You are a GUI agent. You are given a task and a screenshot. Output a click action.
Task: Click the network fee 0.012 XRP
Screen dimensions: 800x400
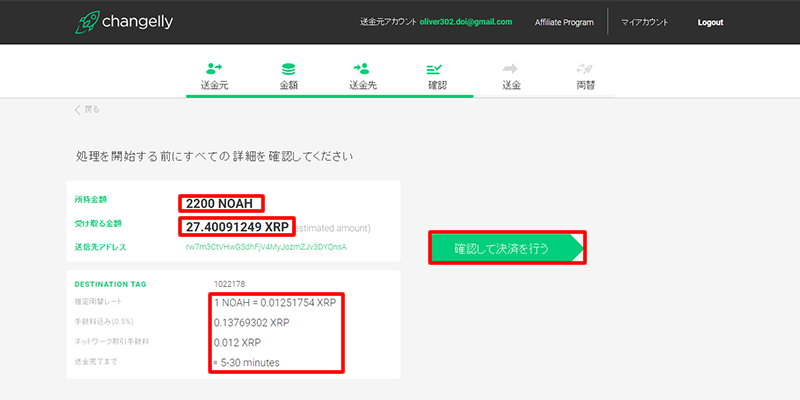pyautogui.click(x=237, y=342)
